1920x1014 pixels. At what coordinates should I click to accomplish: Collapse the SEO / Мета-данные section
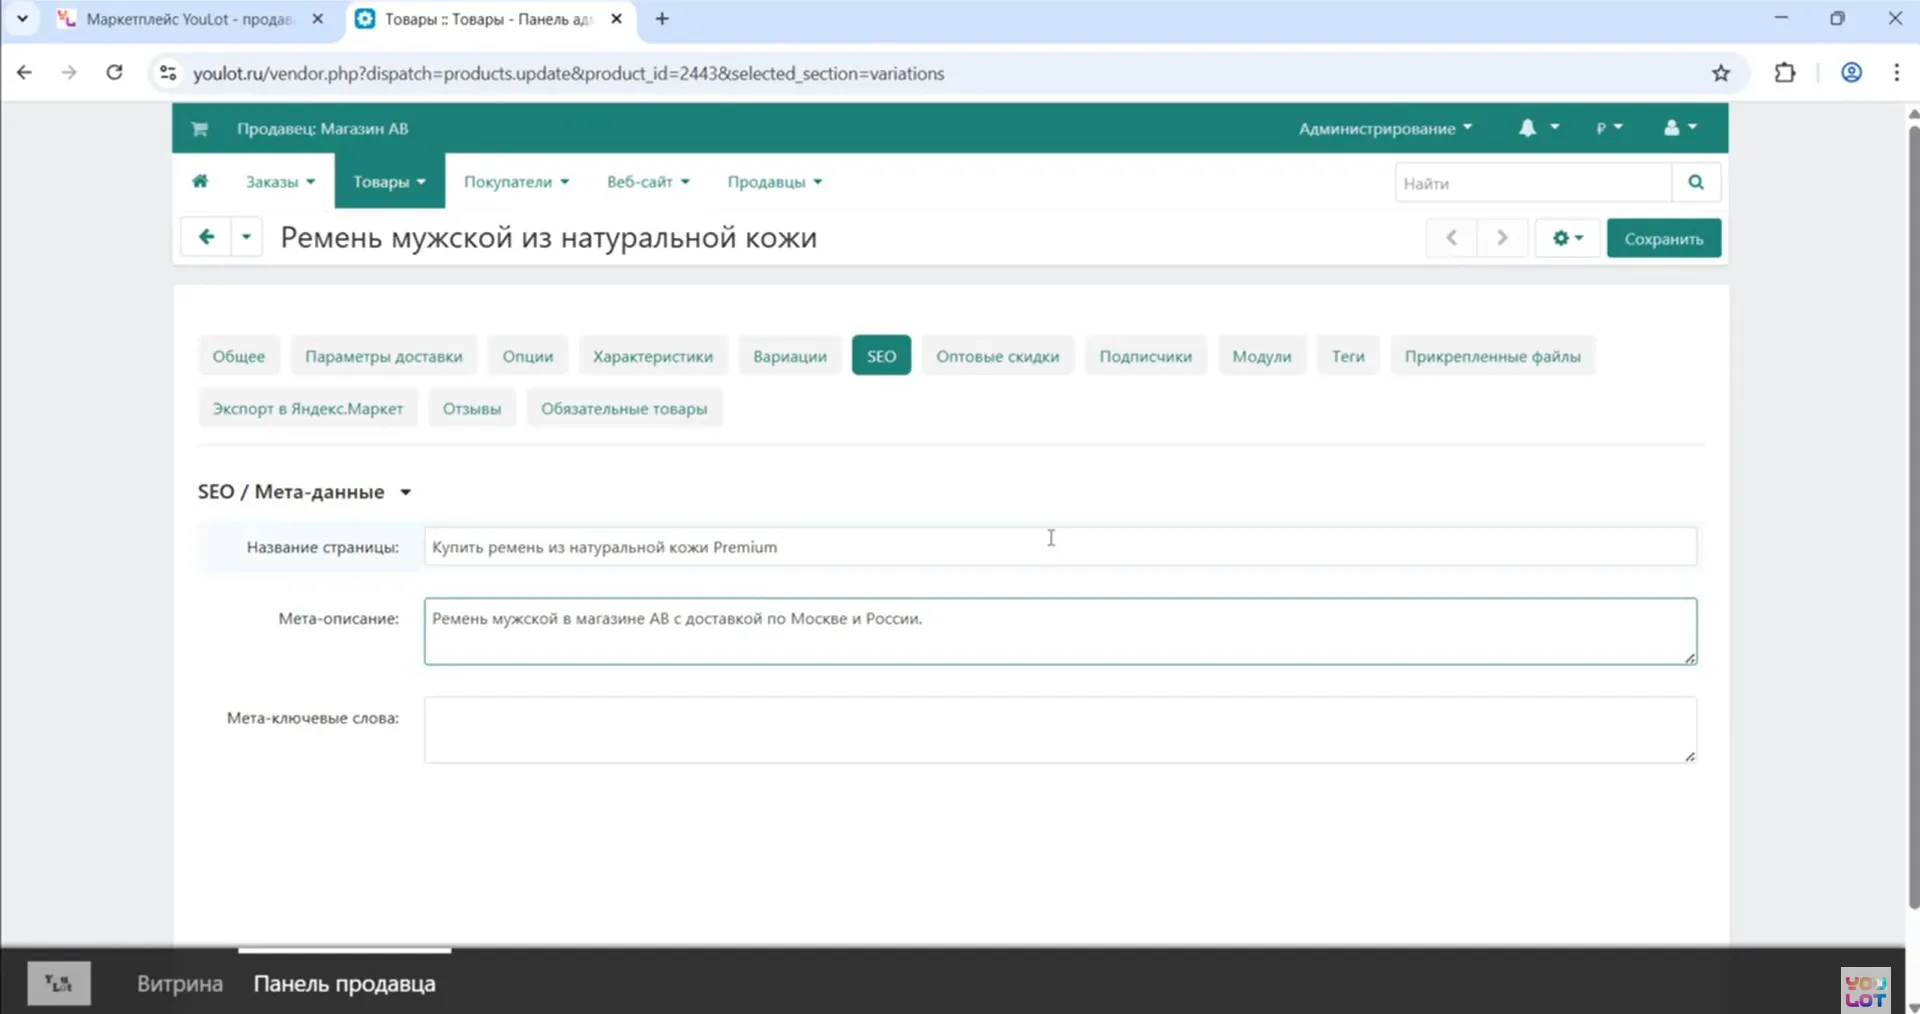(x=405, y=492)
